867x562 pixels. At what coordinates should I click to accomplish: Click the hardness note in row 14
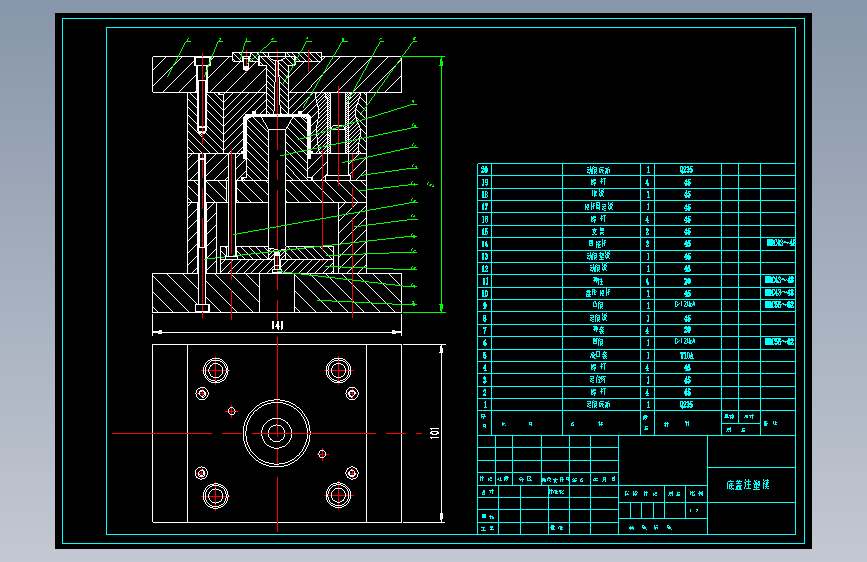780,243
